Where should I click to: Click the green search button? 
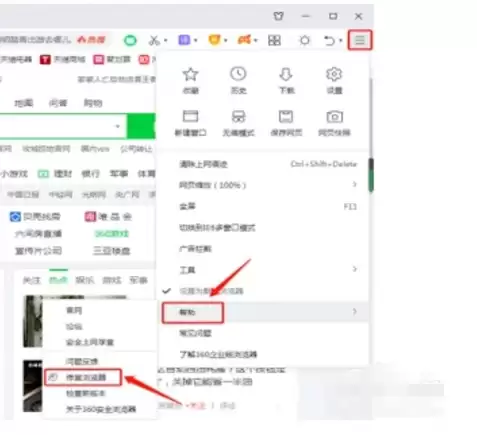click(x=141, y=126)
